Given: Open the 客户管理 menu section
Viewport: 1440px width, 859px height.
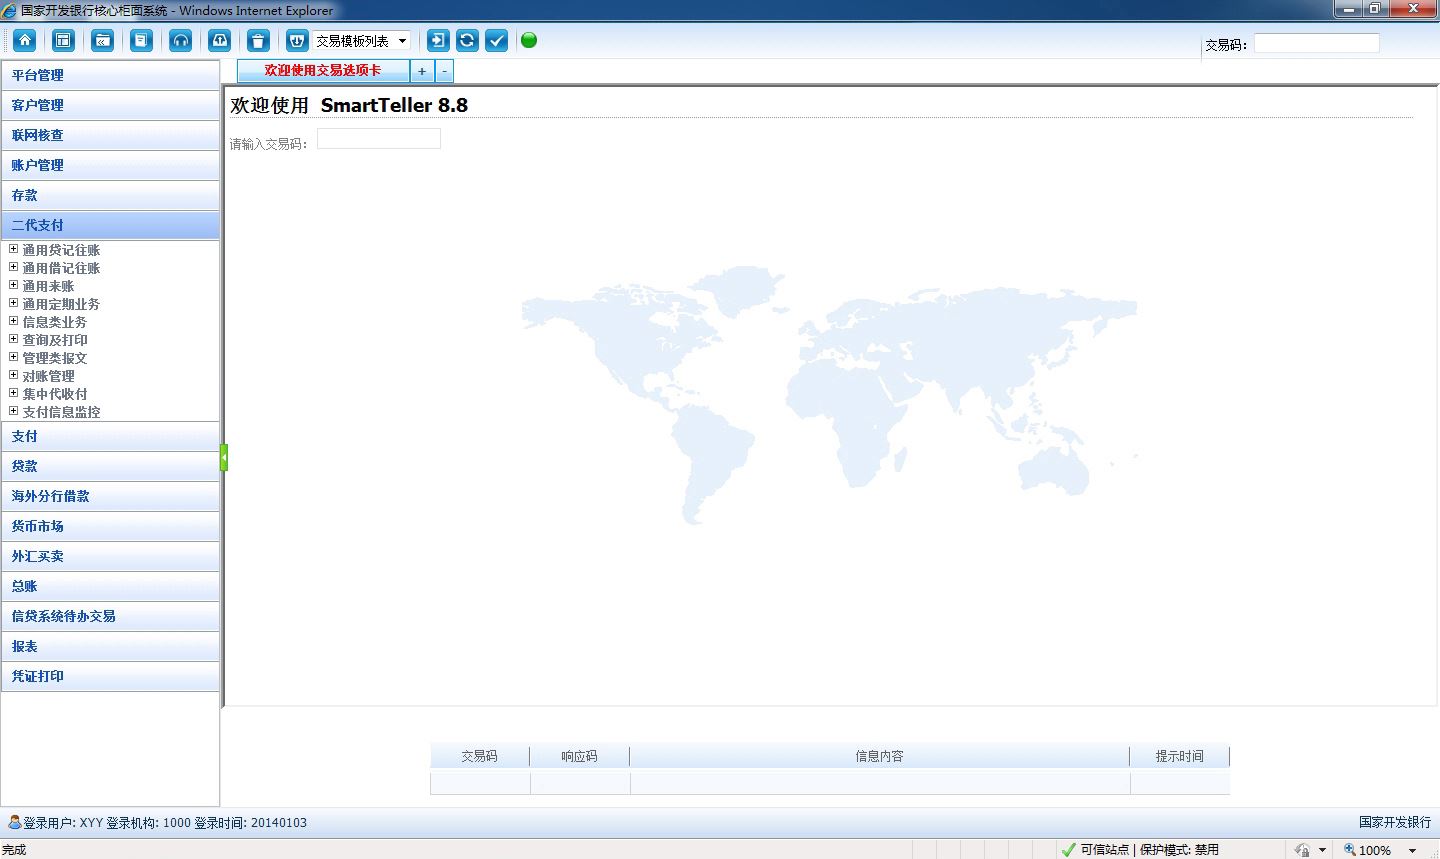Looking at the screenshot, I should 110,105.
